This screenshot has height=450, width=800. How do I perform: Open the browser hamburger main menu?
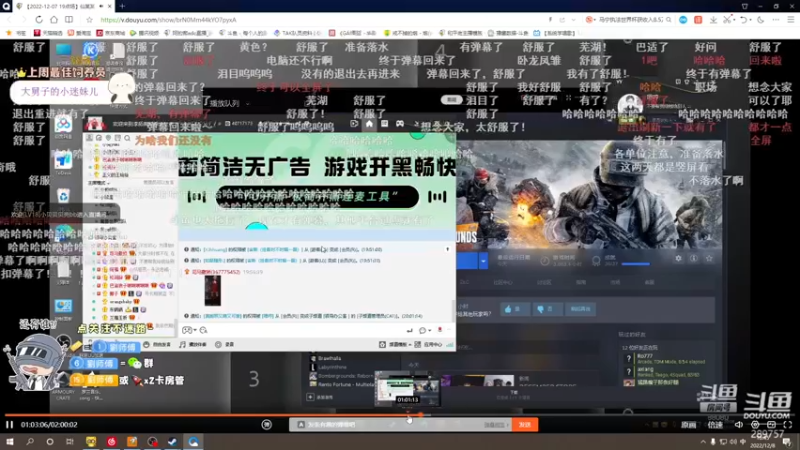[x=790, y=19]
